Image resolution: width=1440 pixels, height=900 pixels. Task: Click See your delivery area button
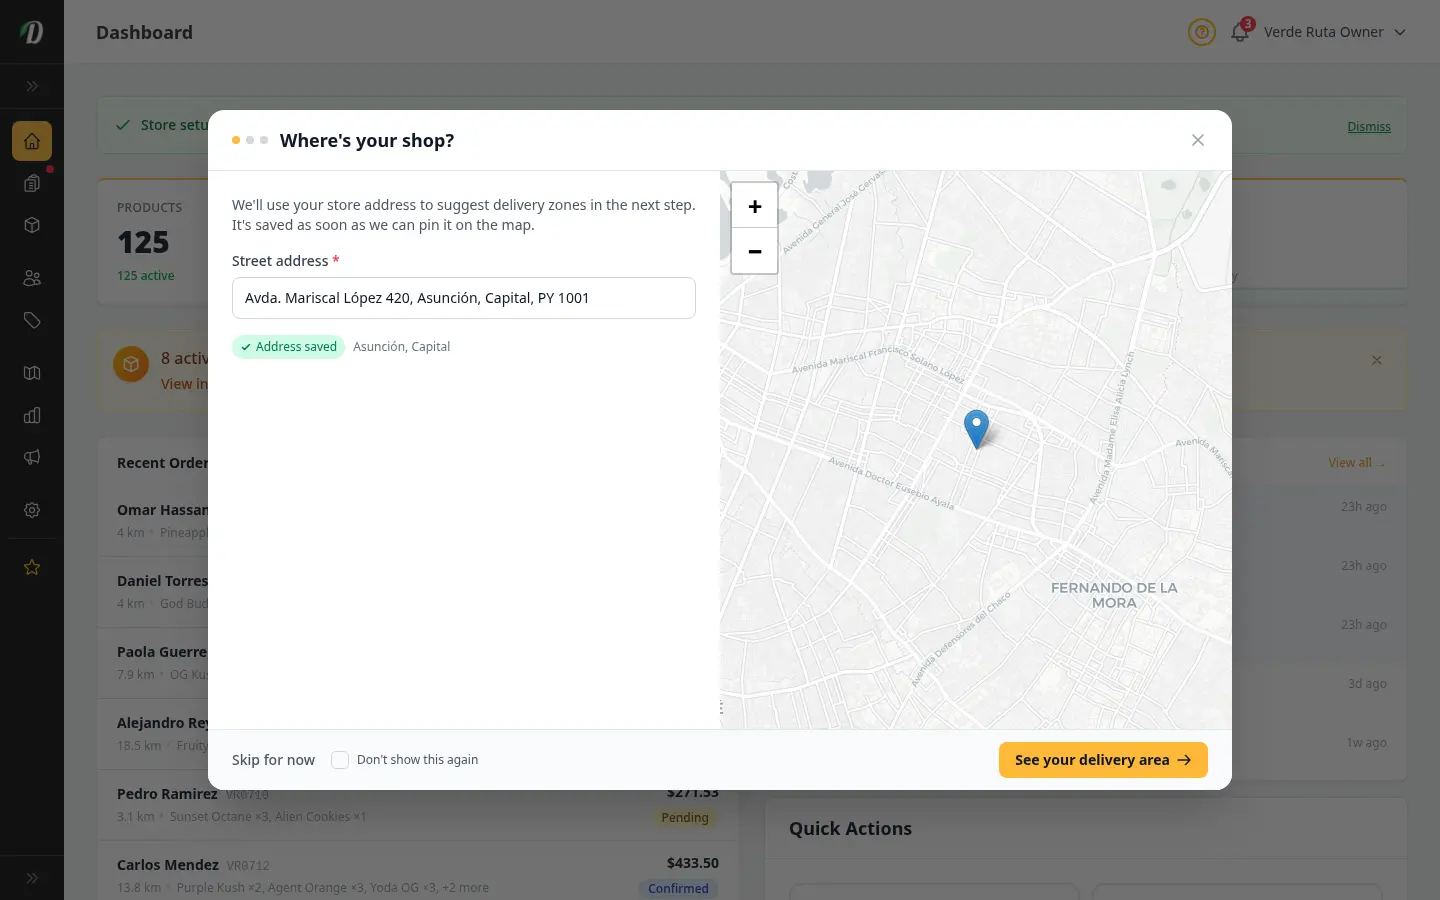point(1103,760)
